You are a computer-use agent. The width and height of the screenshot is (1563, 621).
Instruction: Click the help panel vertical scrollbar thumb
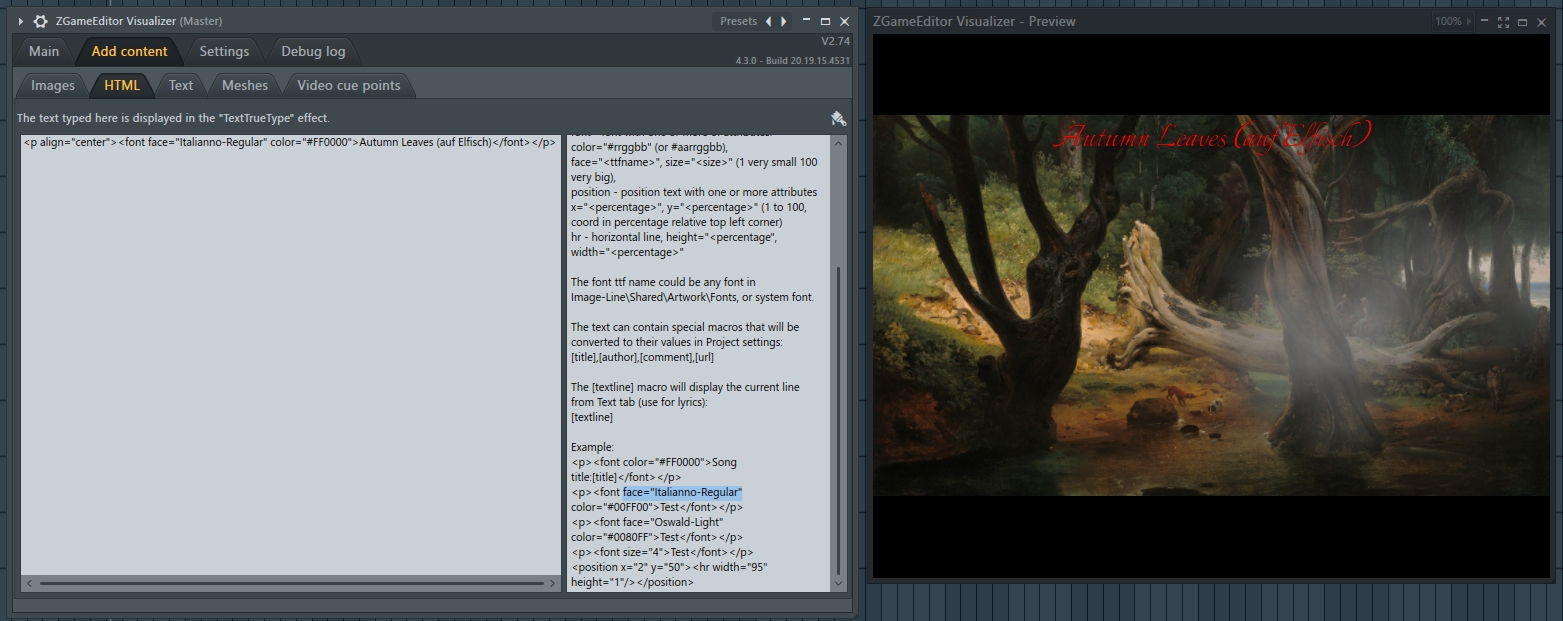click(839, 420)
